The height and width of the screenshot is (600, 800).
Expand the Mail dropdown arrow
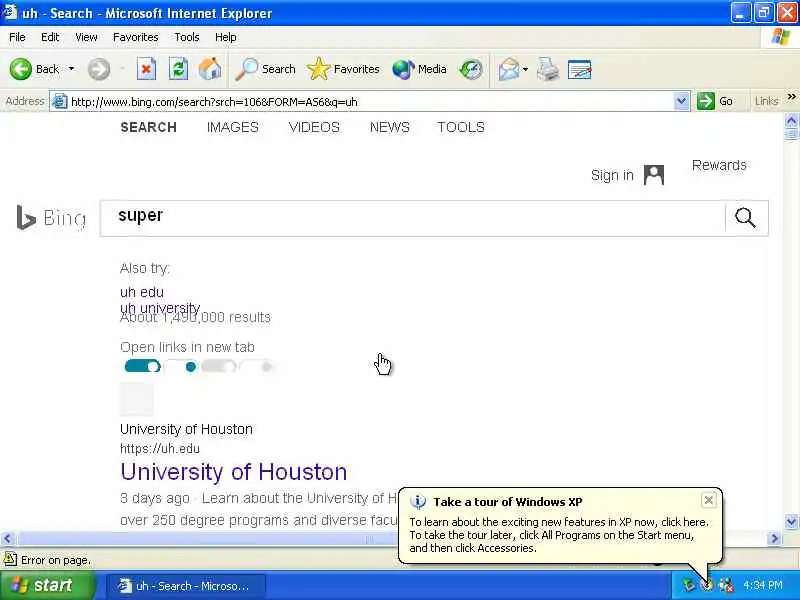click(526, 69)
